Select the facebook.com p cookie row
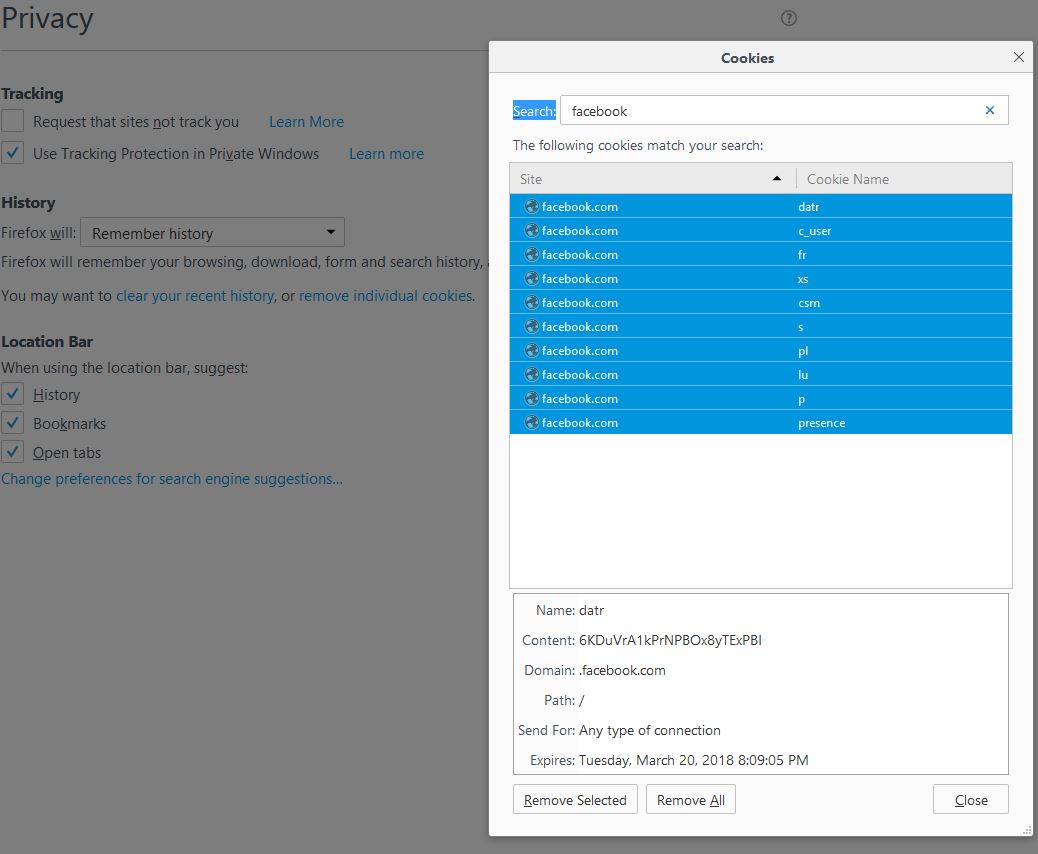 click(761, 399)
